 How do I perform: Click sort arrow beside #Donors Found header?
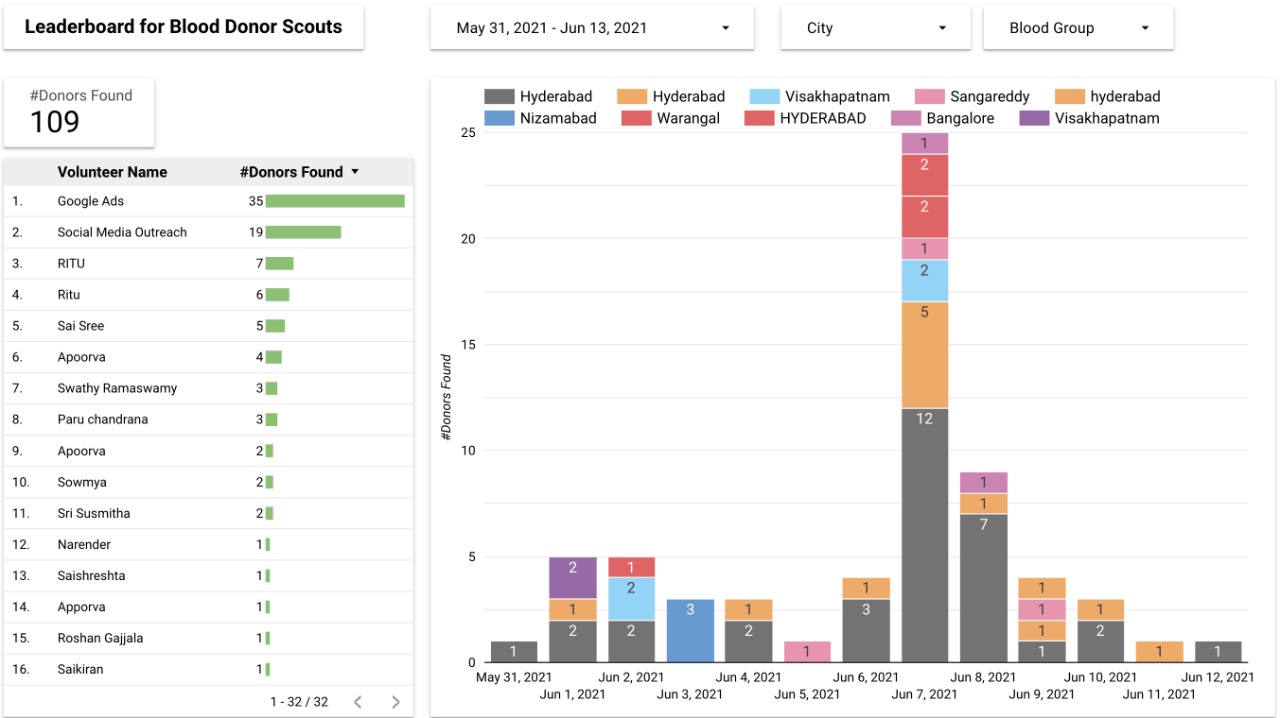(354, 172)
